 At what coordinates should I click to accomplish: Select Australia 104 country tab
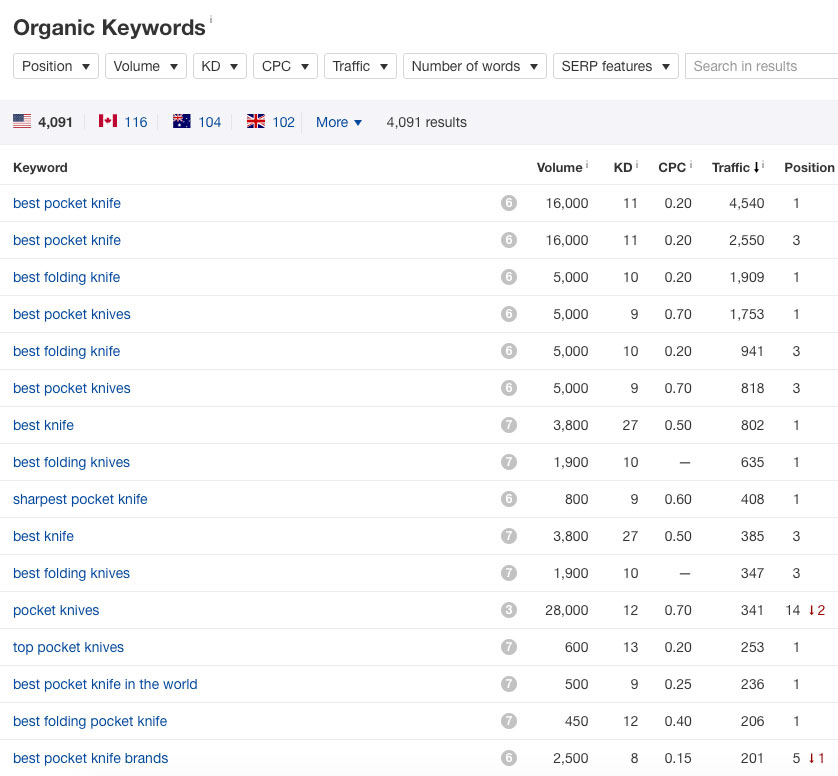click(197, 122)
